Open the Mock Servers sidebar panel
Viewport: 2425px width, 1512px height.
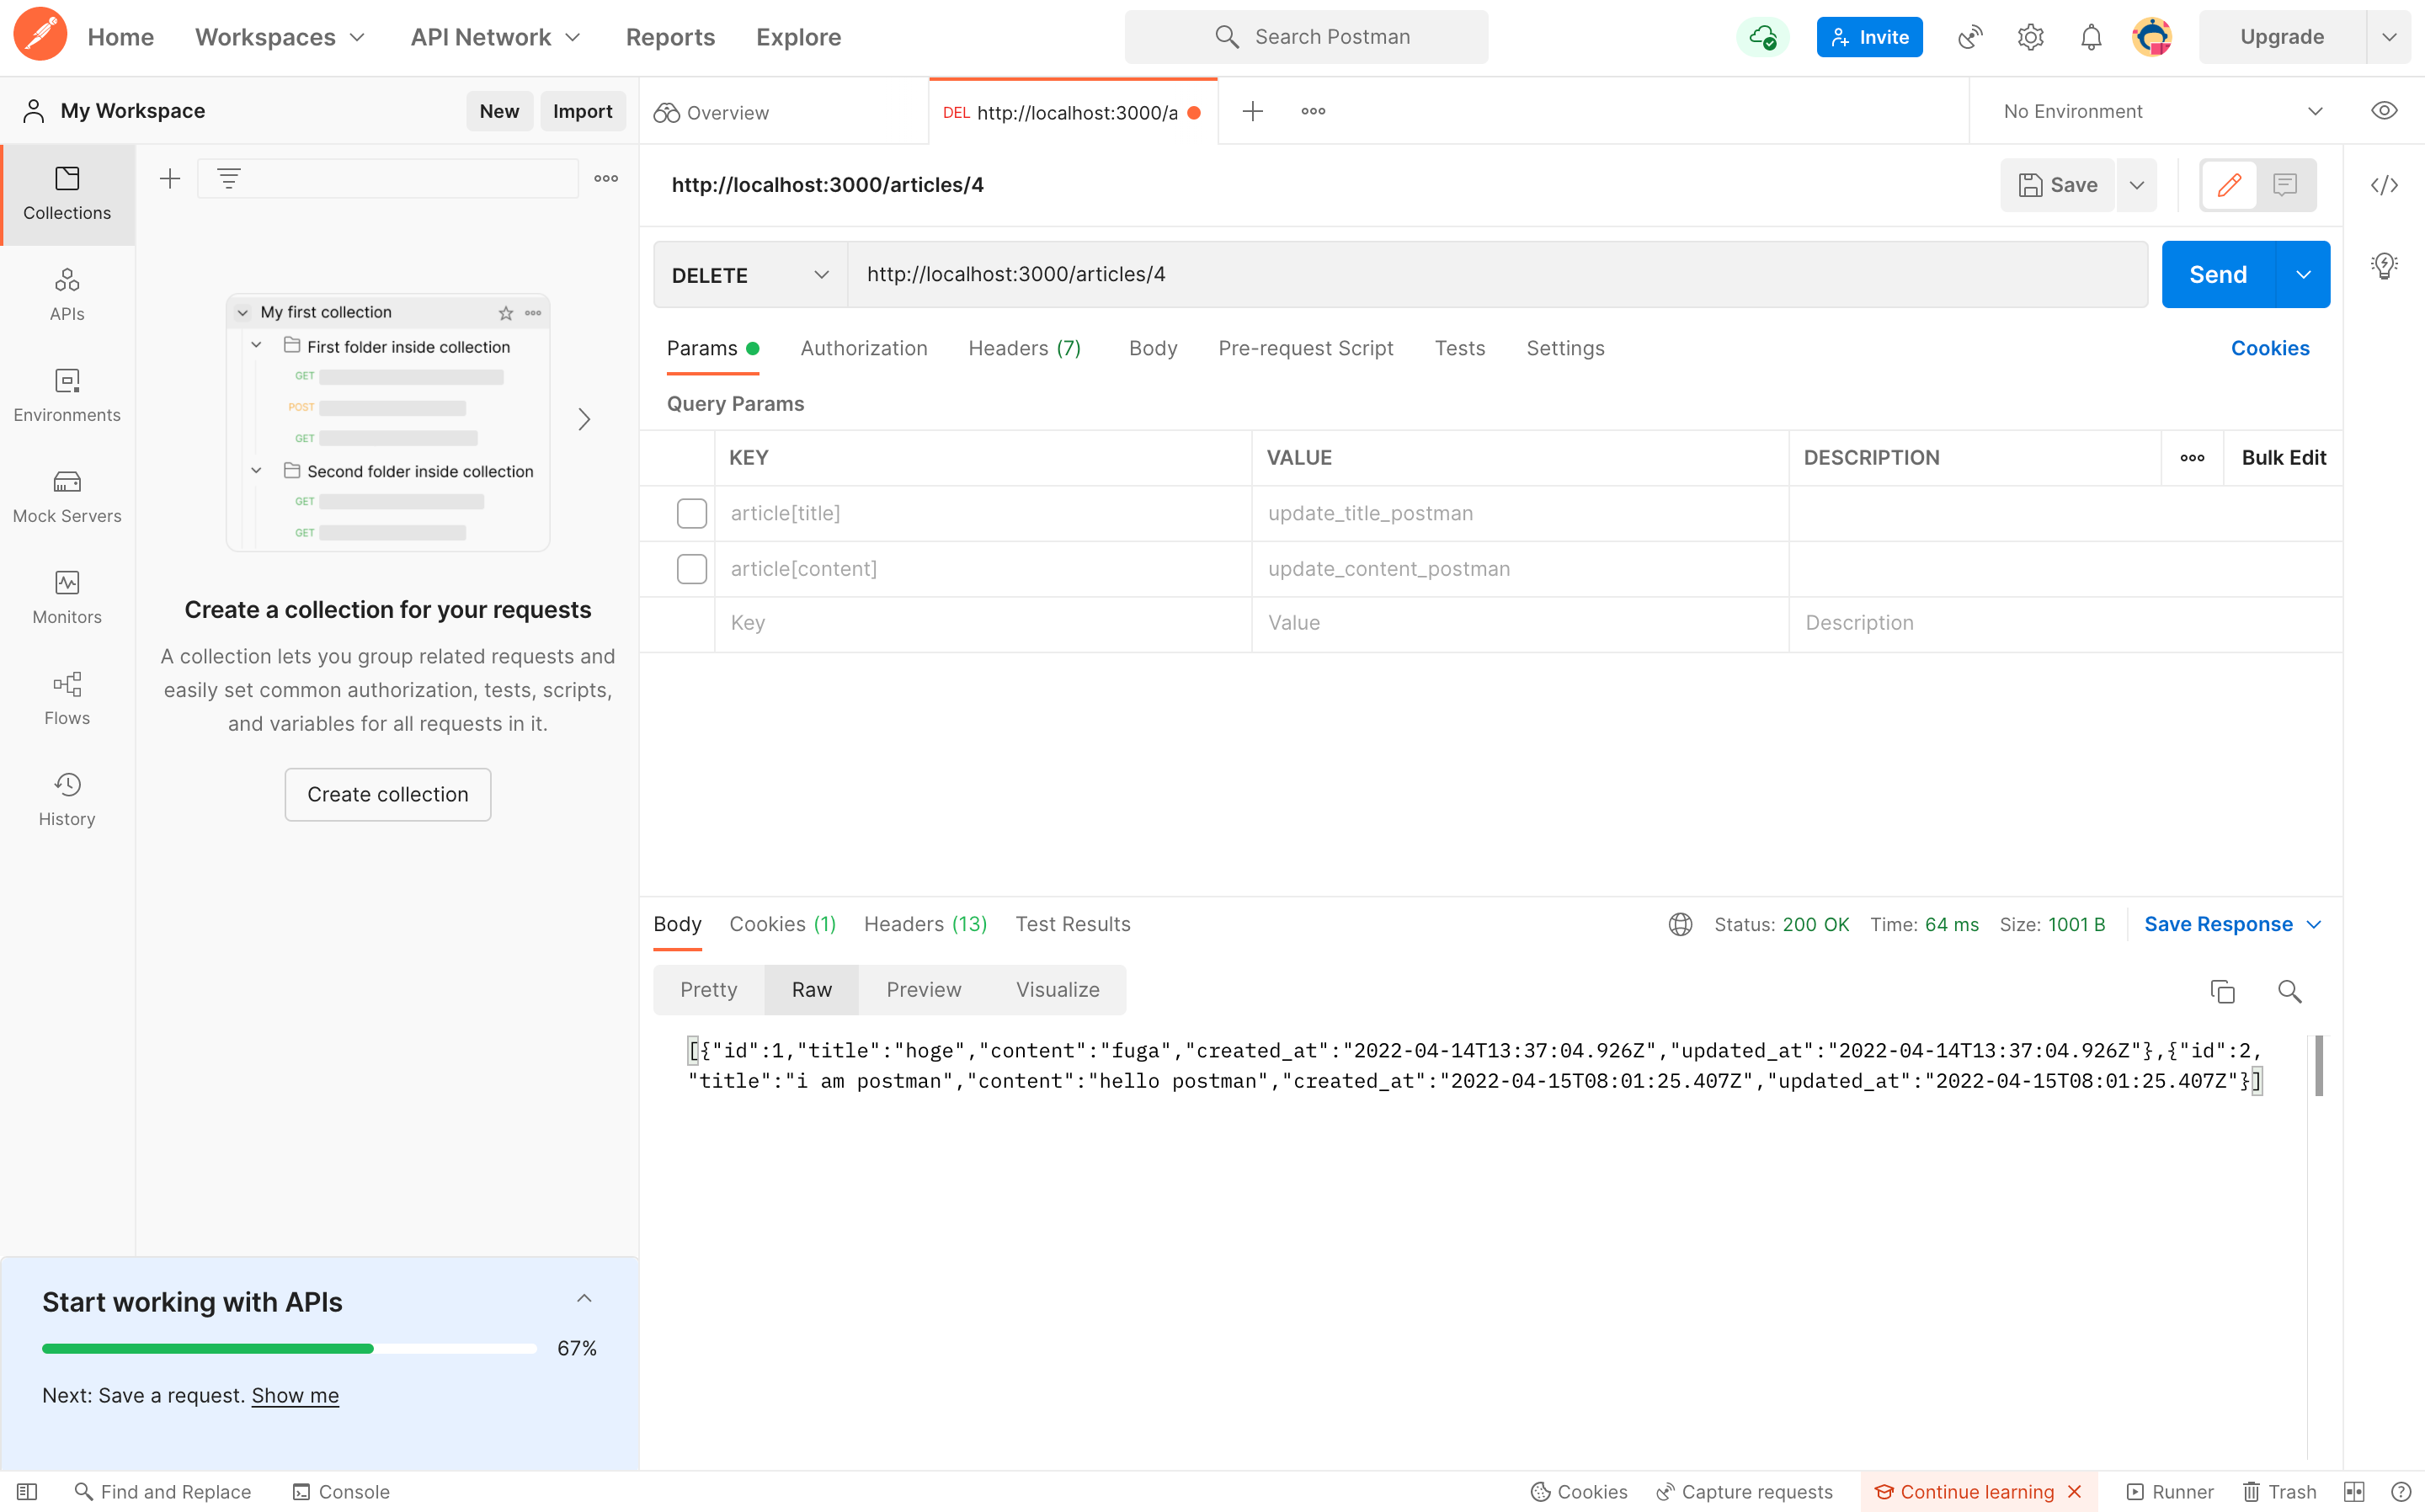tap(67, 496)
